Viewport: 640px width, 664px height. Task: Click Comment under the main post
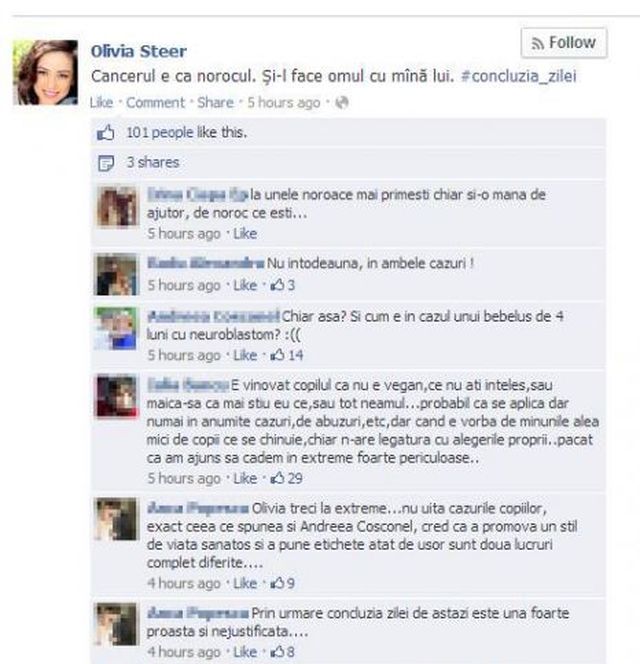point(155,102)
